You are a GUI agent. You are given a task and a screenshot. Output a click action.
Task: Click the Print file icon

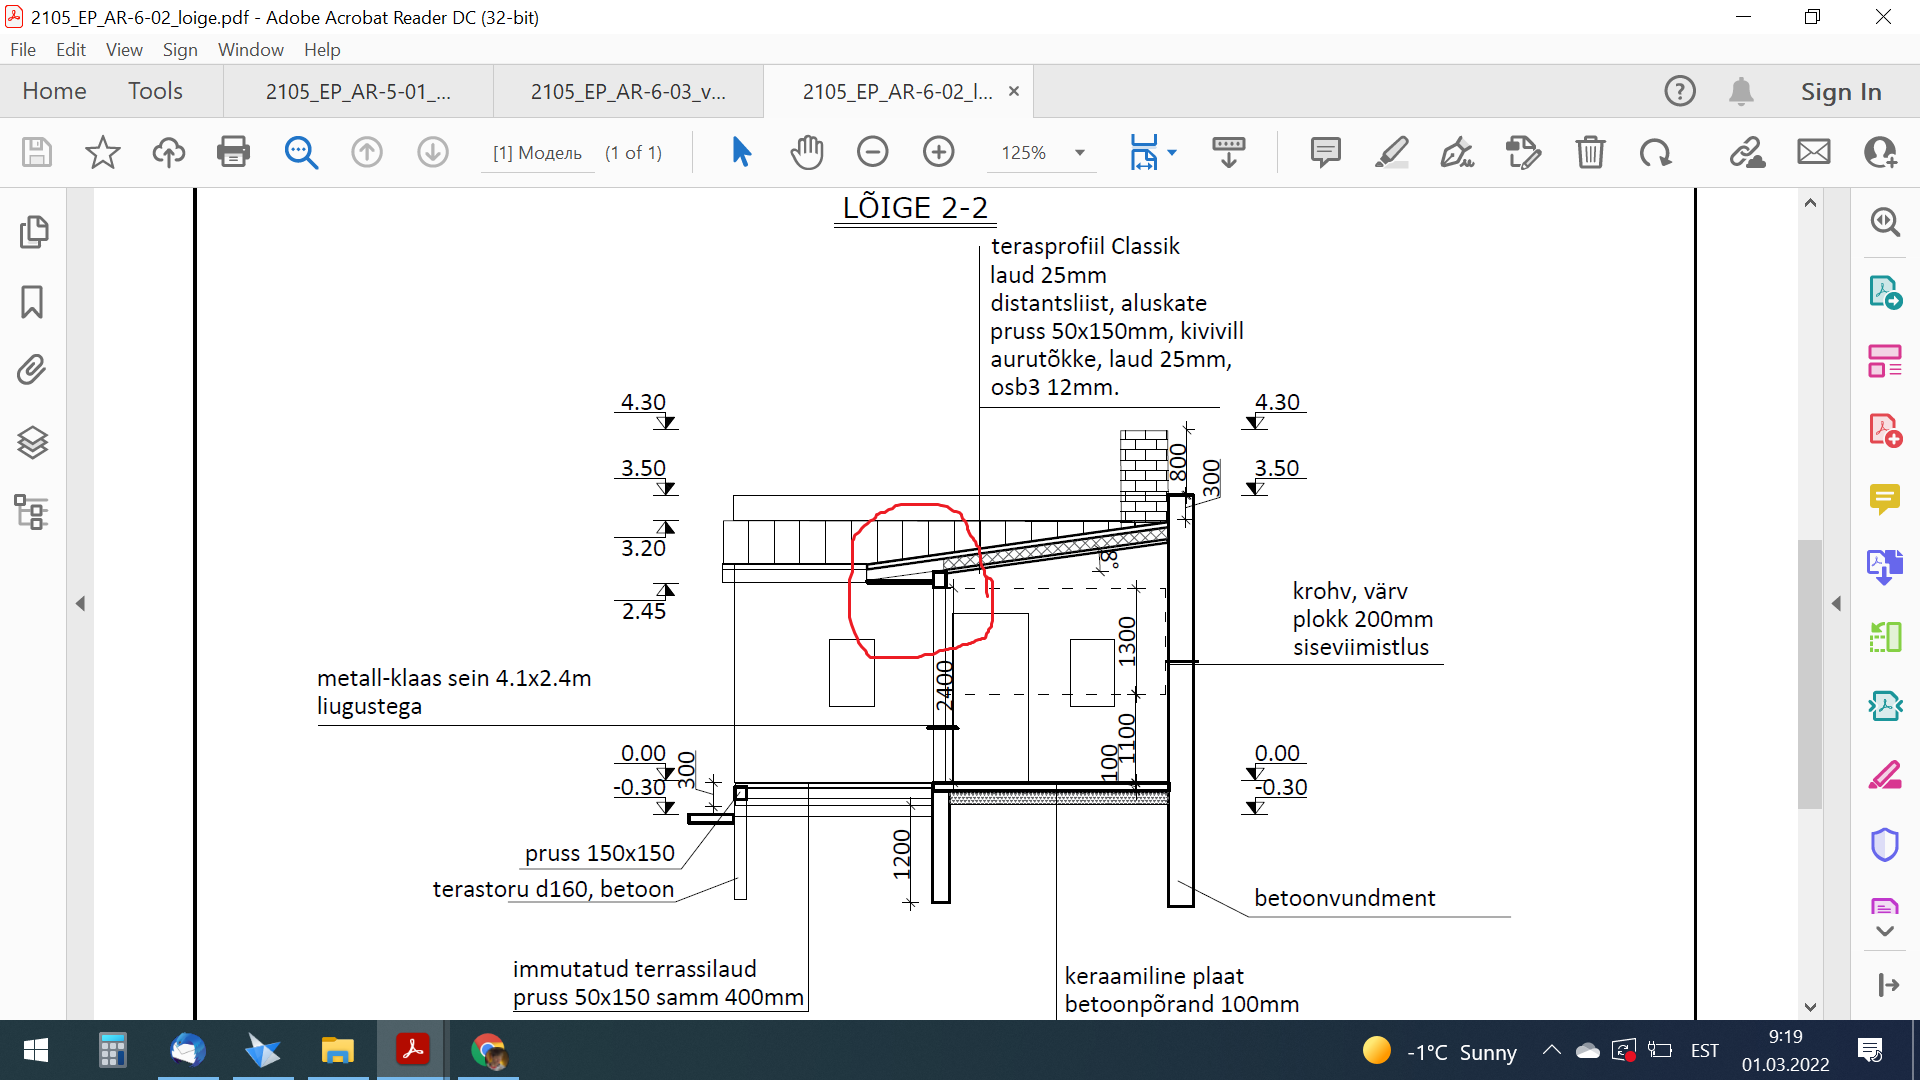click(233, 152)
